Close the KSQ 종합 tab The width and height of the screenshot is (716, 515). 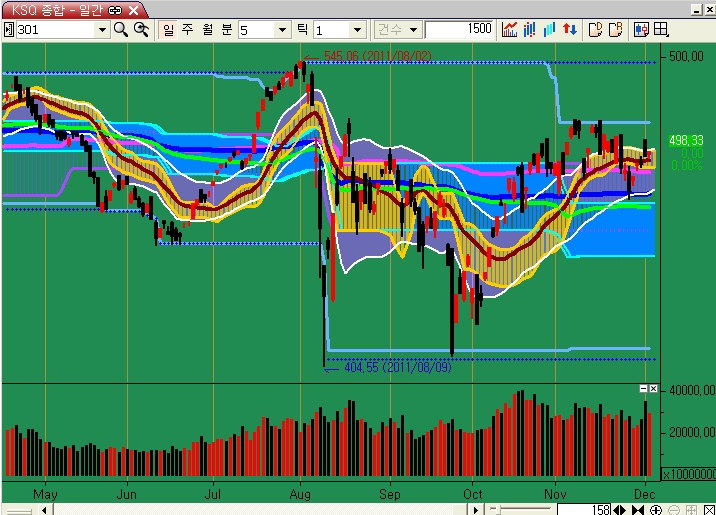pyautogui.click(x=133, y=9)
